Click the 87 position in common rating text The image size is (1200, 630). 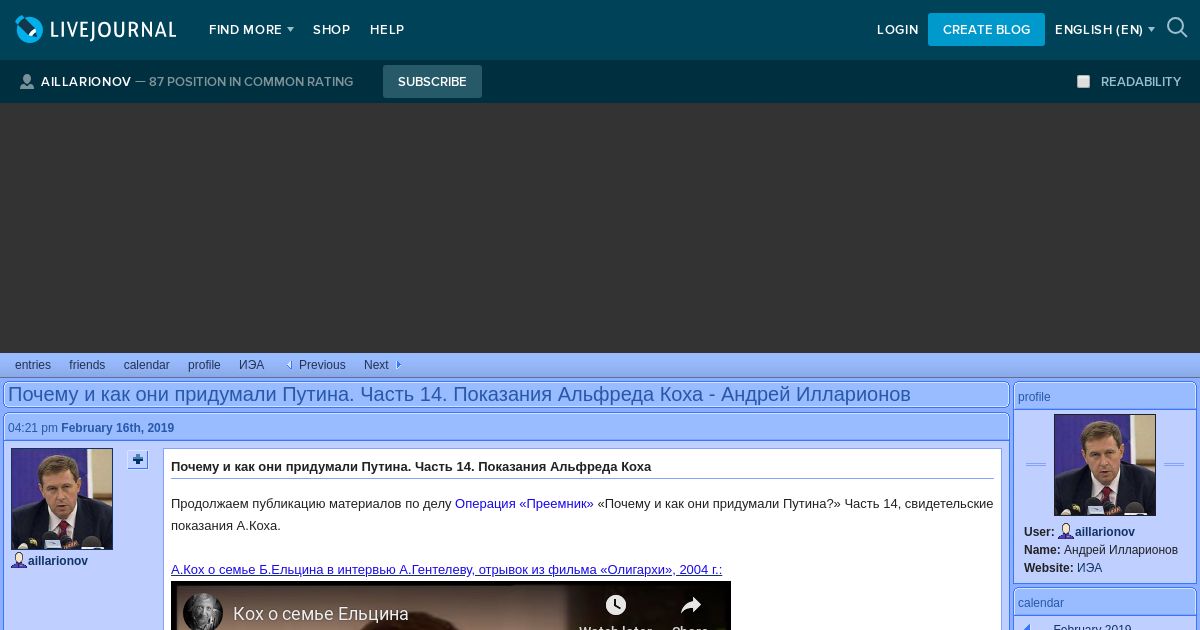251,82
